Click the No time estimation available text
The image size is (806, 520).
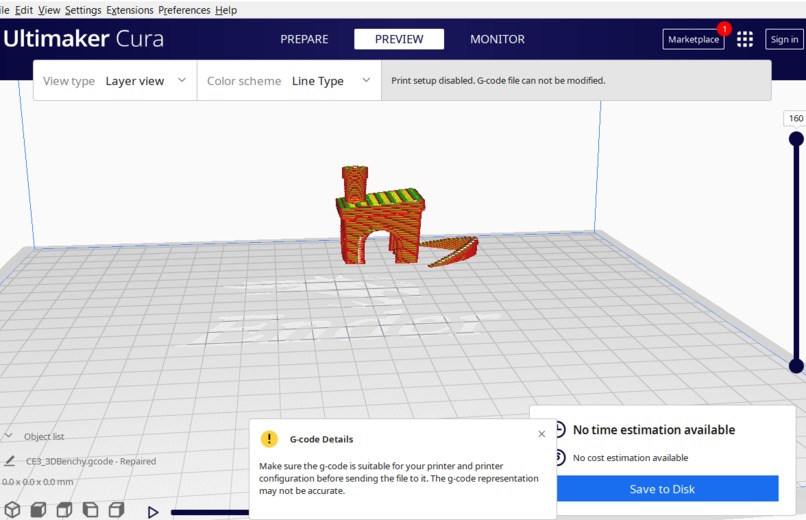(654, 430)
